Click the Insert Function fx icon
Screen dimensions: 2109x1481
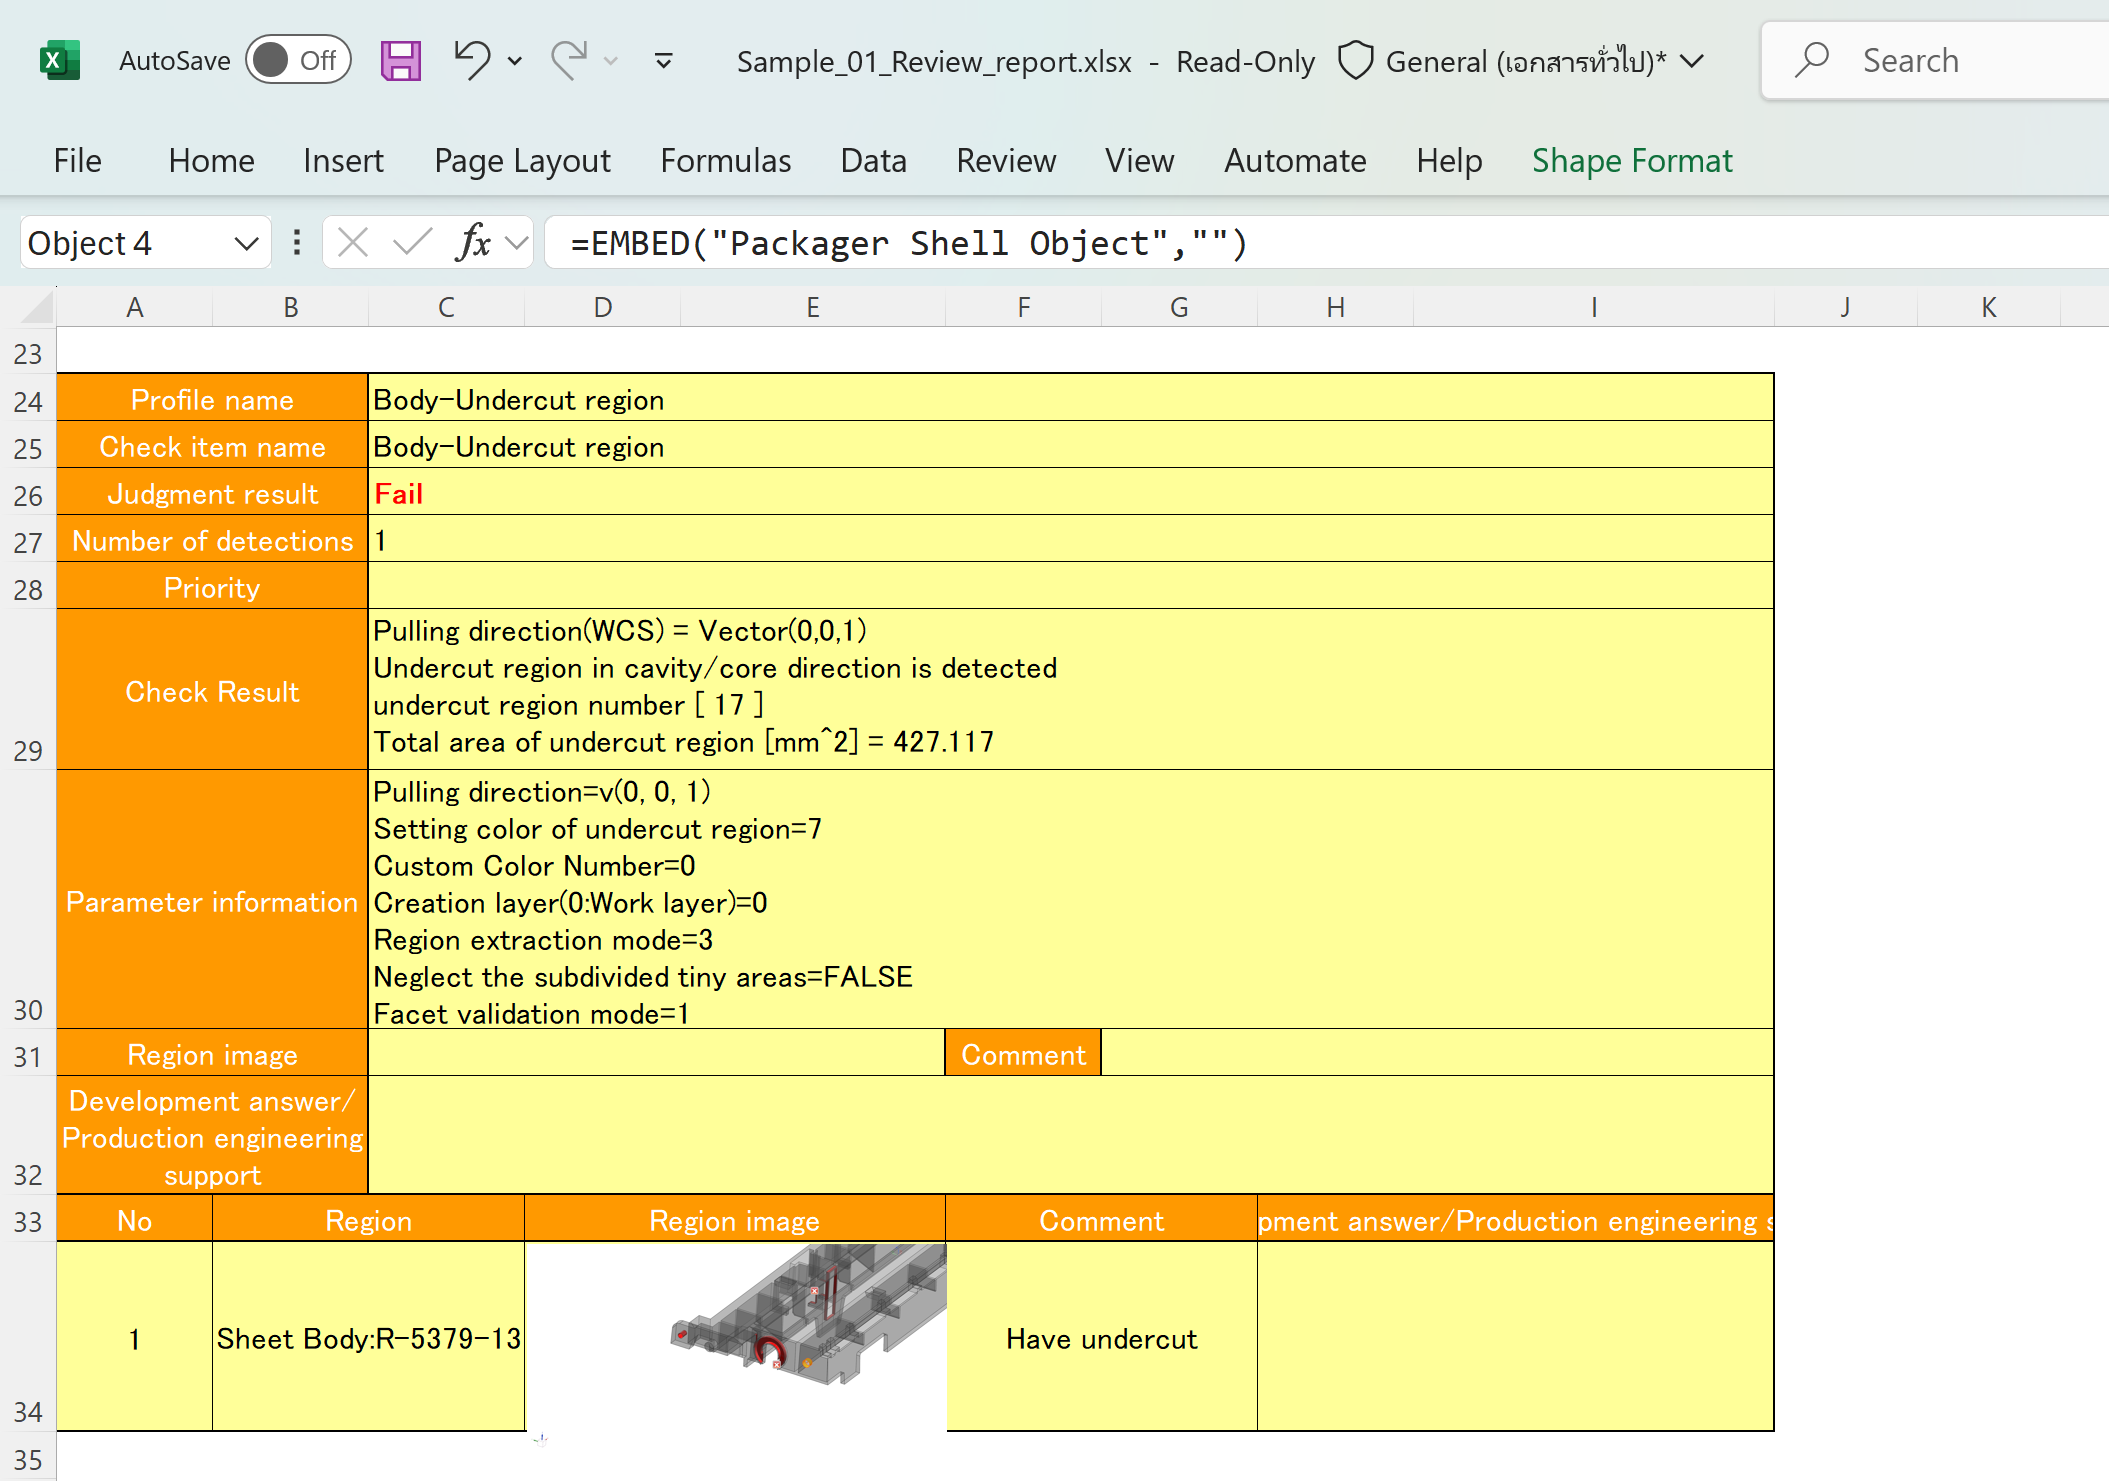pos(472,243)
